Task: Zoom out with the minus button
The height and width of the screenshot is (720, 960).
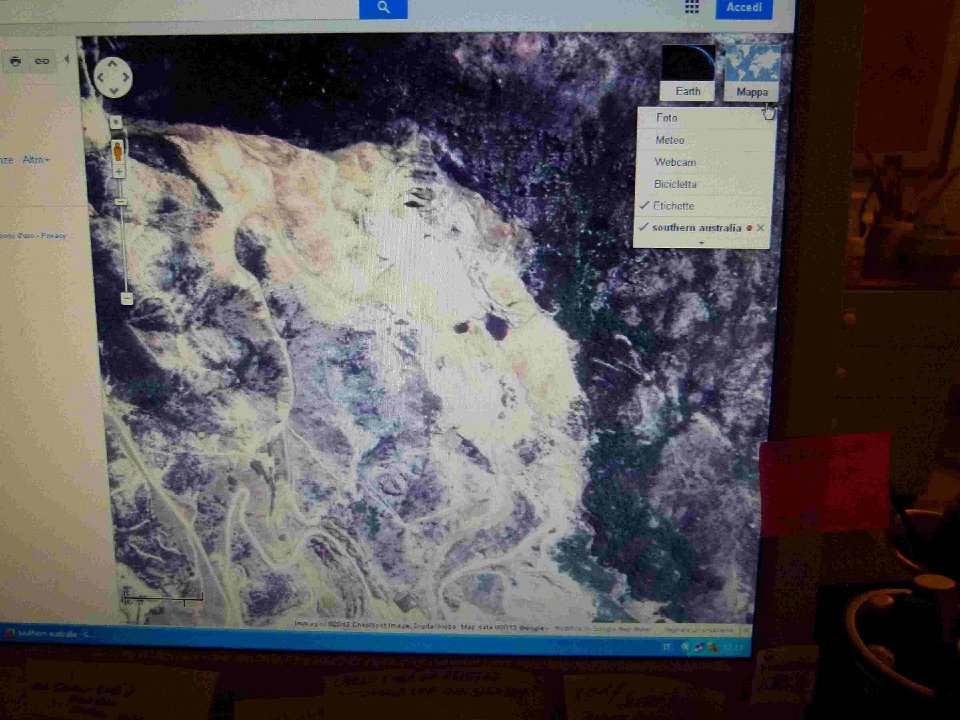Action: coord(127,299)
